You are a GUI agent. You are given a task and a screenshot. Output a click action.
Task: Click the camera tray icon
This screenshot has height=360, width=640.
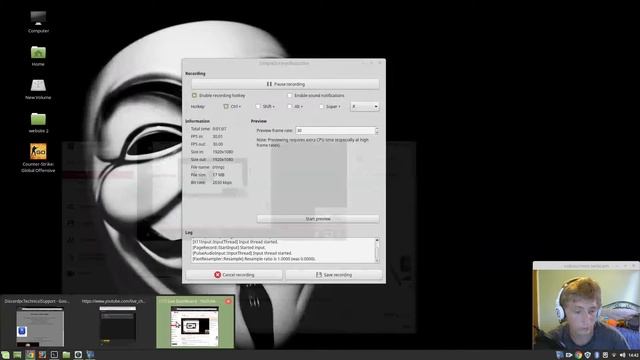[x=569, y=355]
